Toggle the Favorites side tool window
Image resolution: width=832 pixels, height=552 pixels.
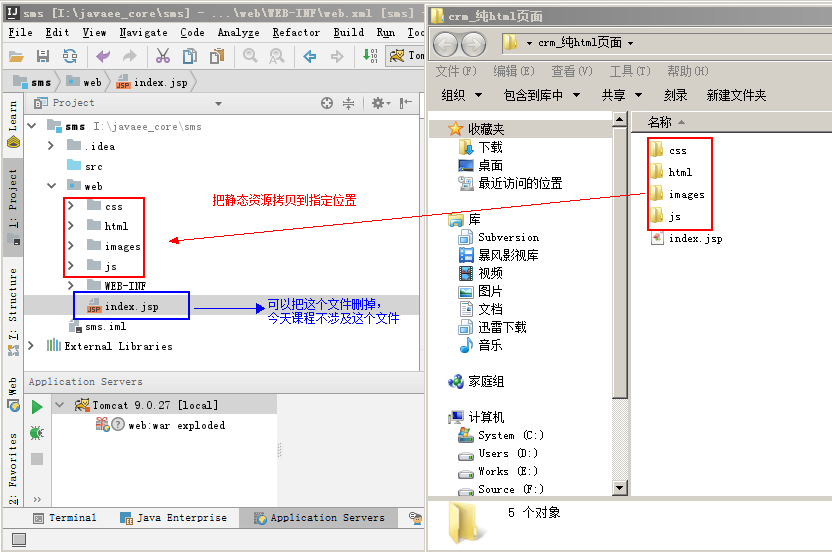[13, 467]
